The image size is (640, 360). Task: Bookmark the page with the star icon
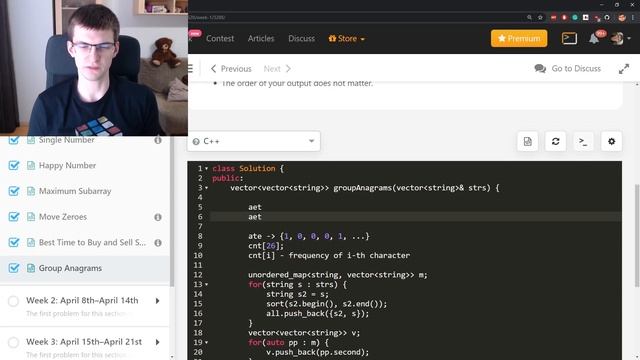540,18
